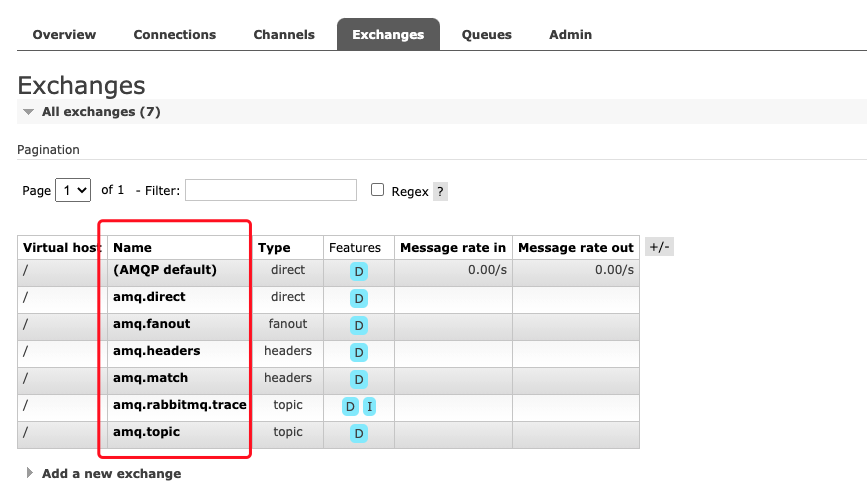Click the 0.00/s message rate in value
867x487 pixels.
pyautogui.click(x=487, y=270)
